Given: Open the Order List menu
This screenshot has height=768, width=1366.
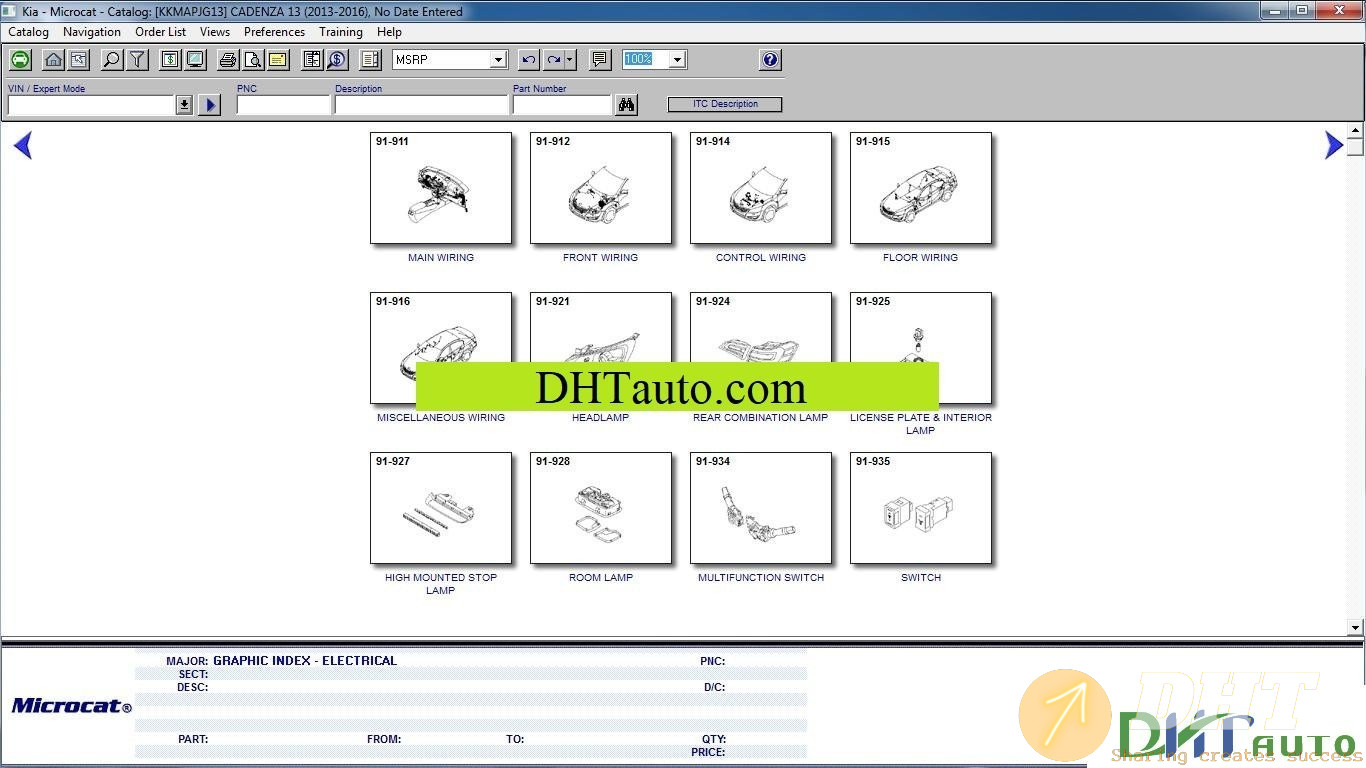Looking at the screenshot, I should click(x=161, y=32).
